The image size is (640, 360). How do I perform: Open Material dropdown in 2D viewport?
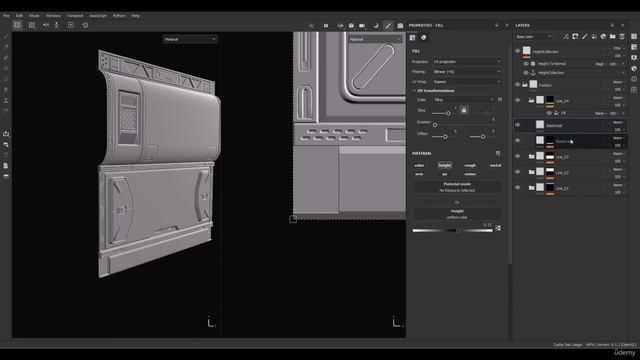pos(375,39)
